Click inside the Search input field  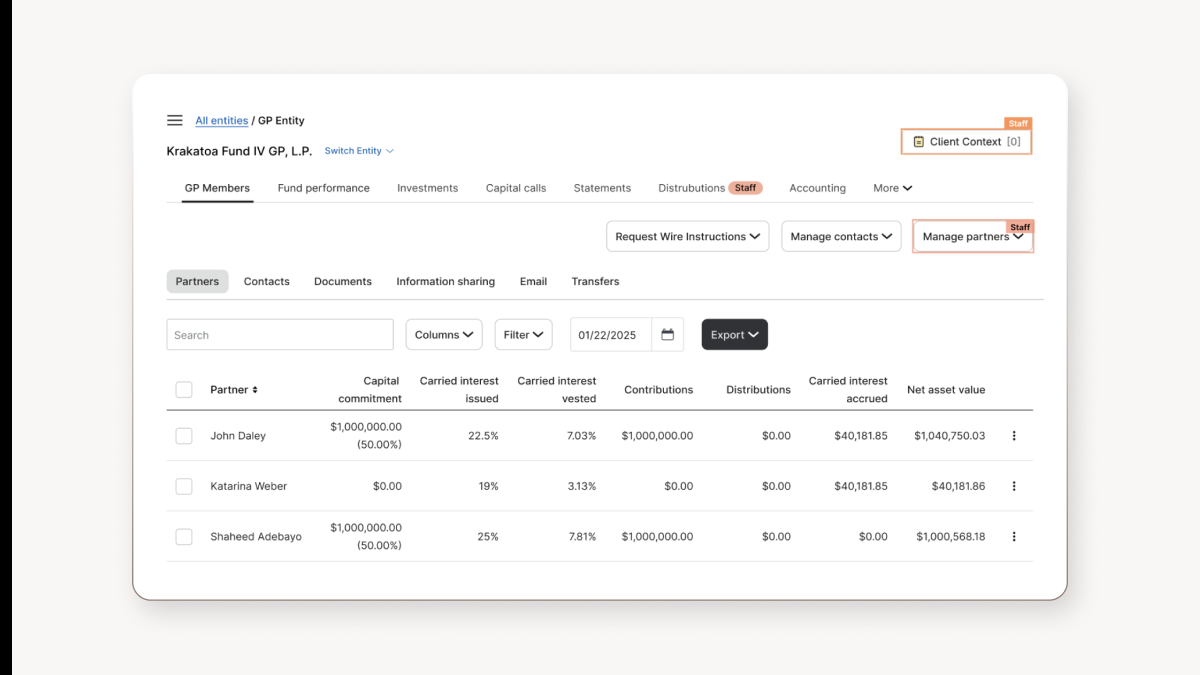[279, 334]
